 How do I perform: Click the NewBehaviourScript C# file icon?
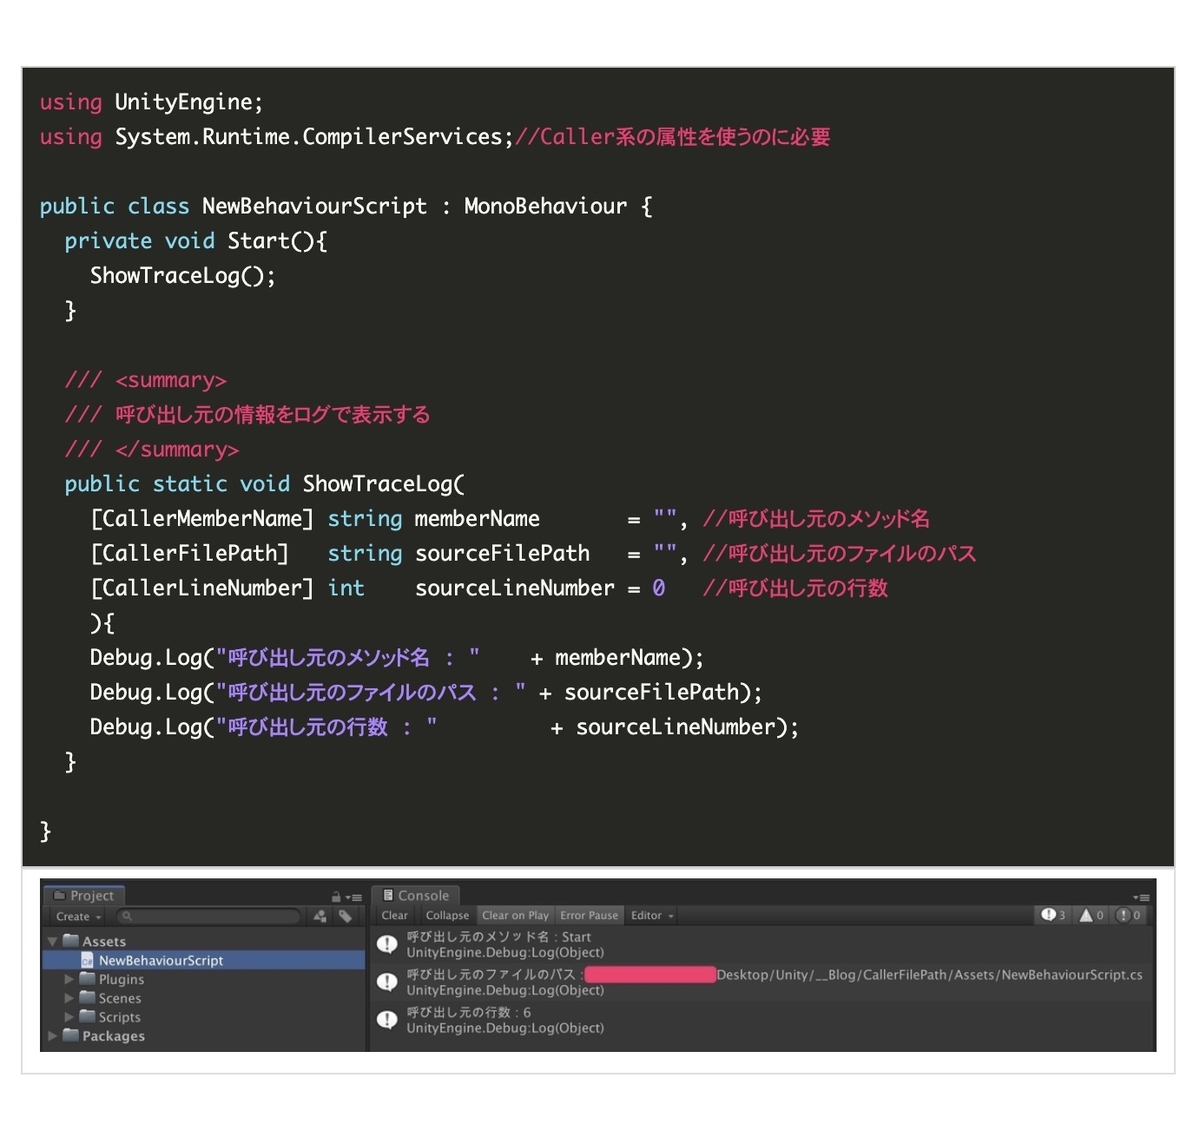[88, 960]
